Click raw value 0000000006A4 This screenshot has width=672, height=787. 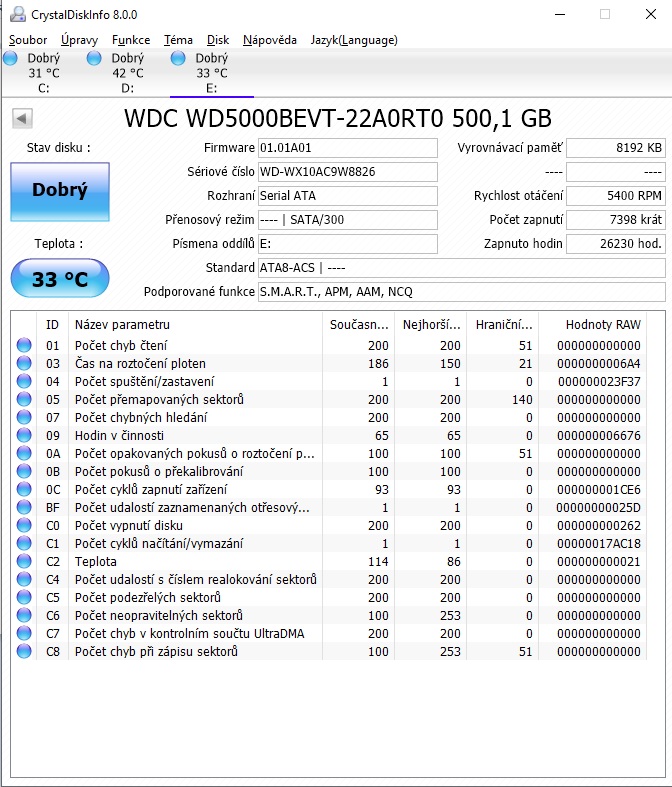coord(599,363)
